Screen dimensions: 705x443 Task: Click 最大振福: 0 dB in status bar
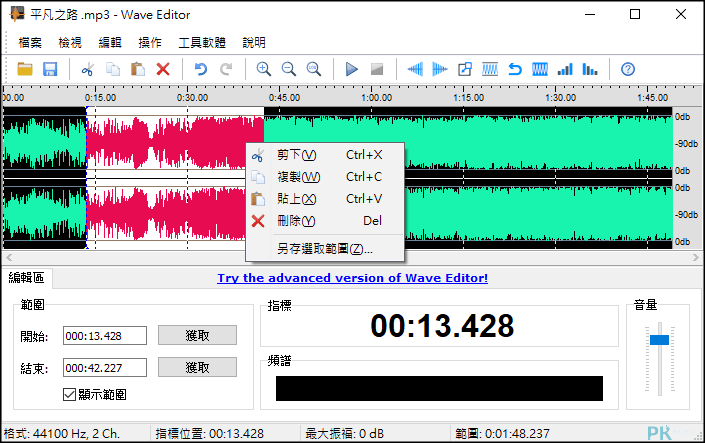[344, 434]
